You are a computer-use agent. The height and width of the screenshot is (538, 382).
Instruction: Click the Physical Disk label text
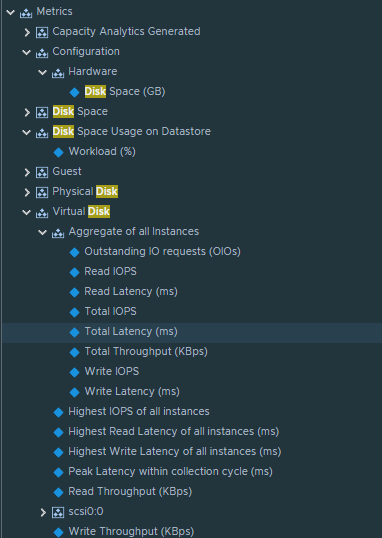[x=85, y=191]
